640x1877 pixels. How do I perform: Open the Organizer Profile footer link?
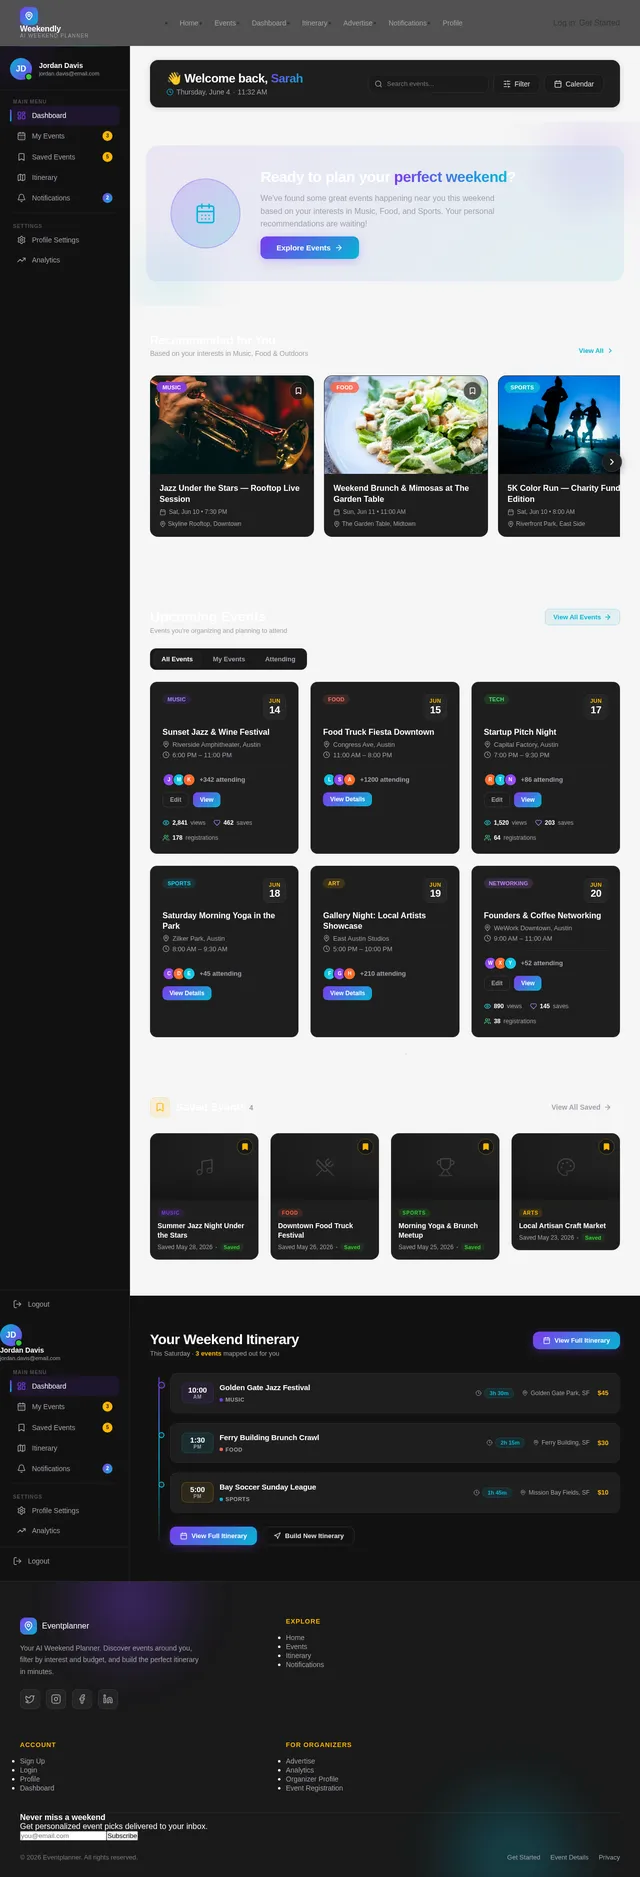pyautogui.click(x=312, y=1779)
